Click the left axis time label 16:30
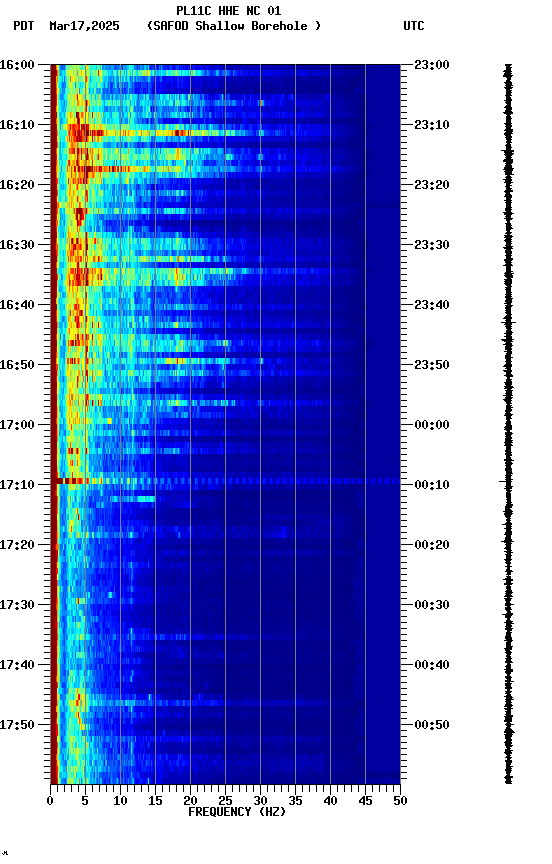 point(17,245)
